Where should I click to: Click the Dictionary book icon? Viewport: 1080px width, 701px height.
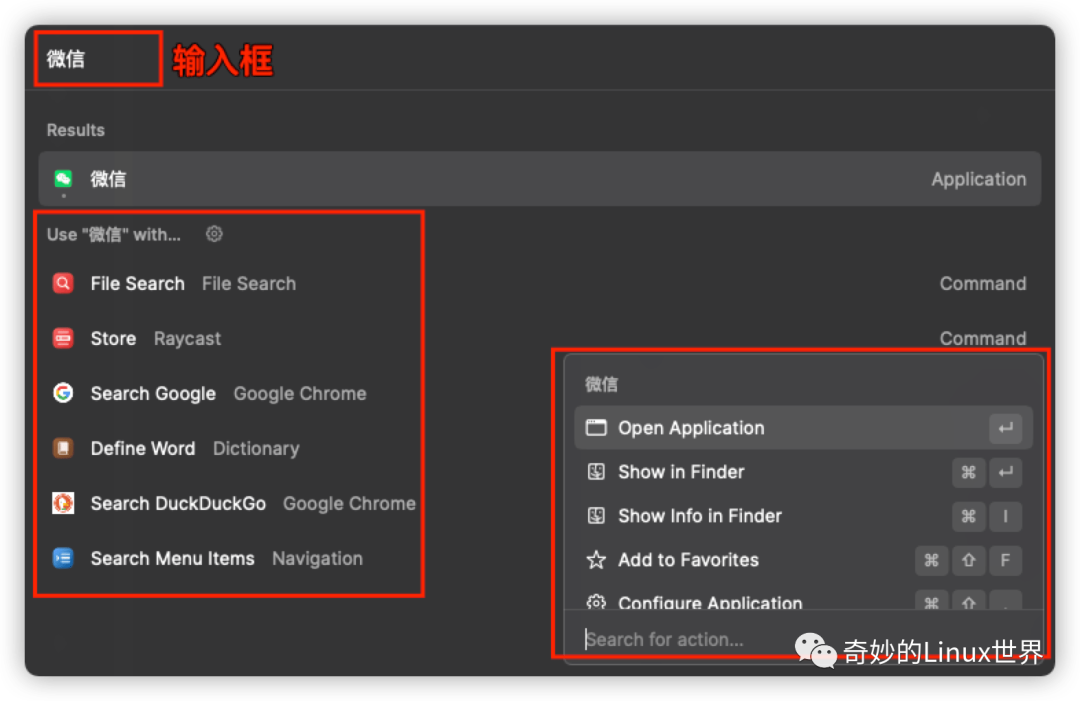tap(63, 448)
